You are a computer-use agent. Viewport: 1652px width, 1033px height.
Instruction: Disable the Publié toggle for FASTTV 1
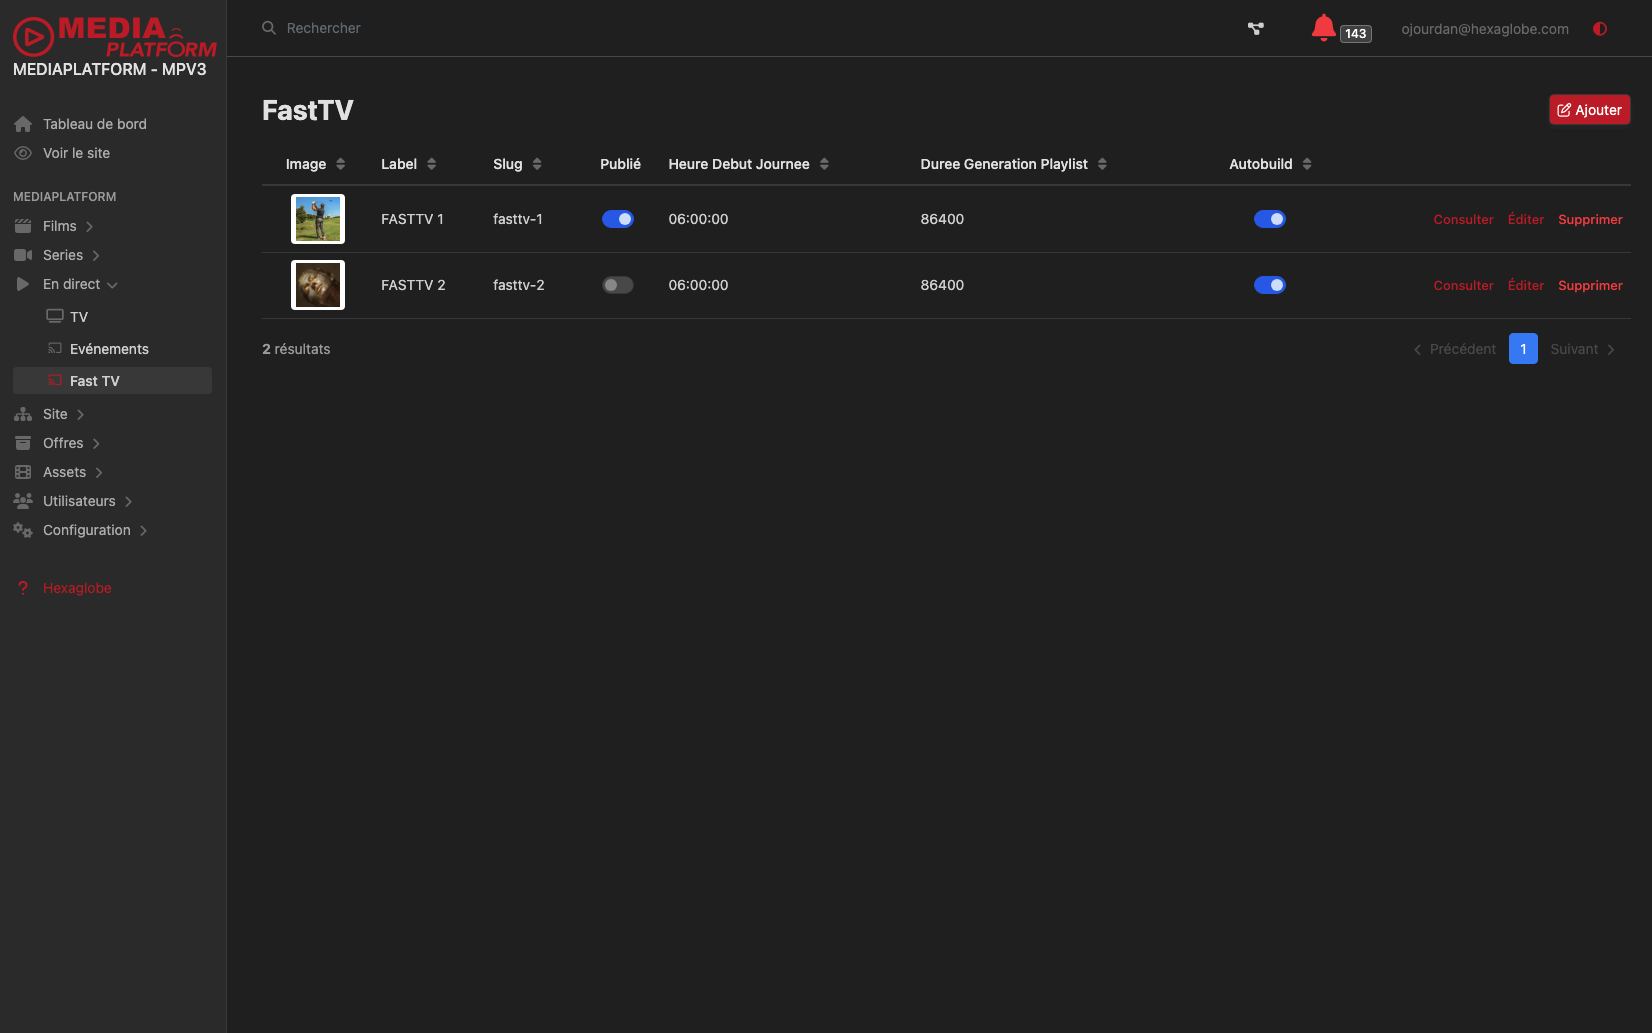coord(617,219)
